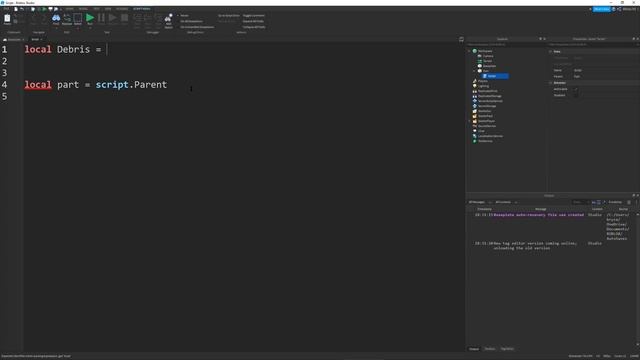The width and height of the screenshot is (640, 360).
Task: Click the Resume button in the Test group
Action: (112, 18)
